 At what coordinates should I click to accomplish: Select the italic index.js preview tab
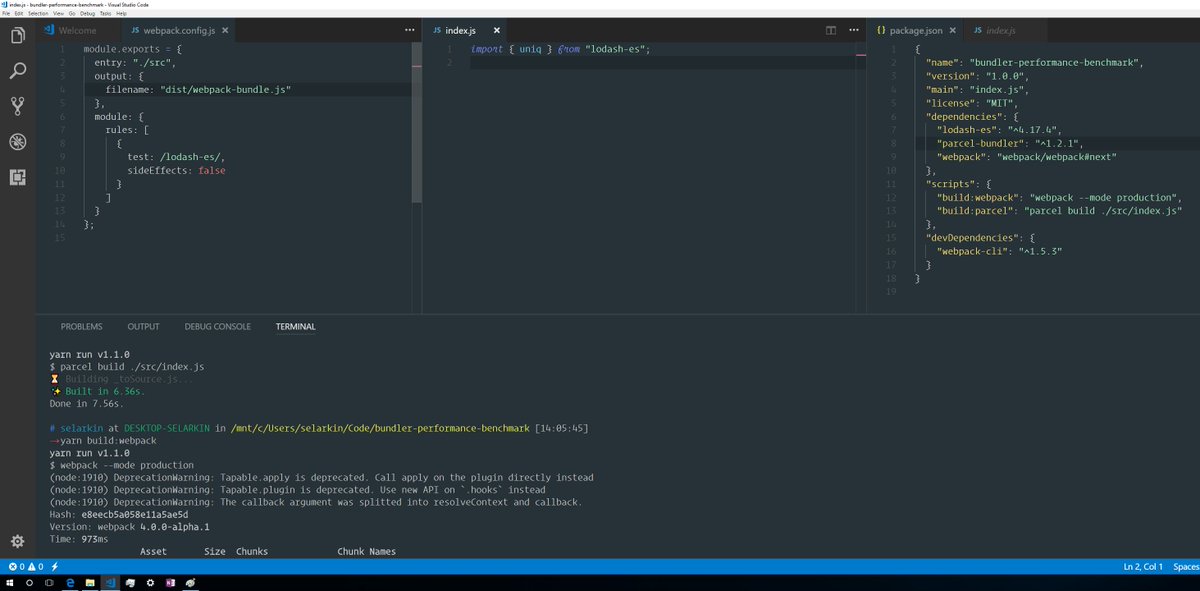click(x=1000, y=31)
